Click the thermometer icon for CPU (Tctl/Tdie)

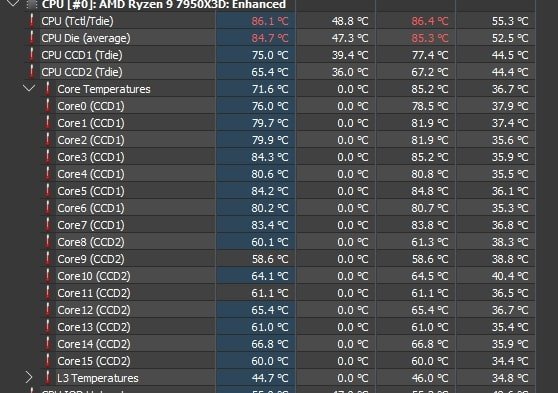point(32,21)
